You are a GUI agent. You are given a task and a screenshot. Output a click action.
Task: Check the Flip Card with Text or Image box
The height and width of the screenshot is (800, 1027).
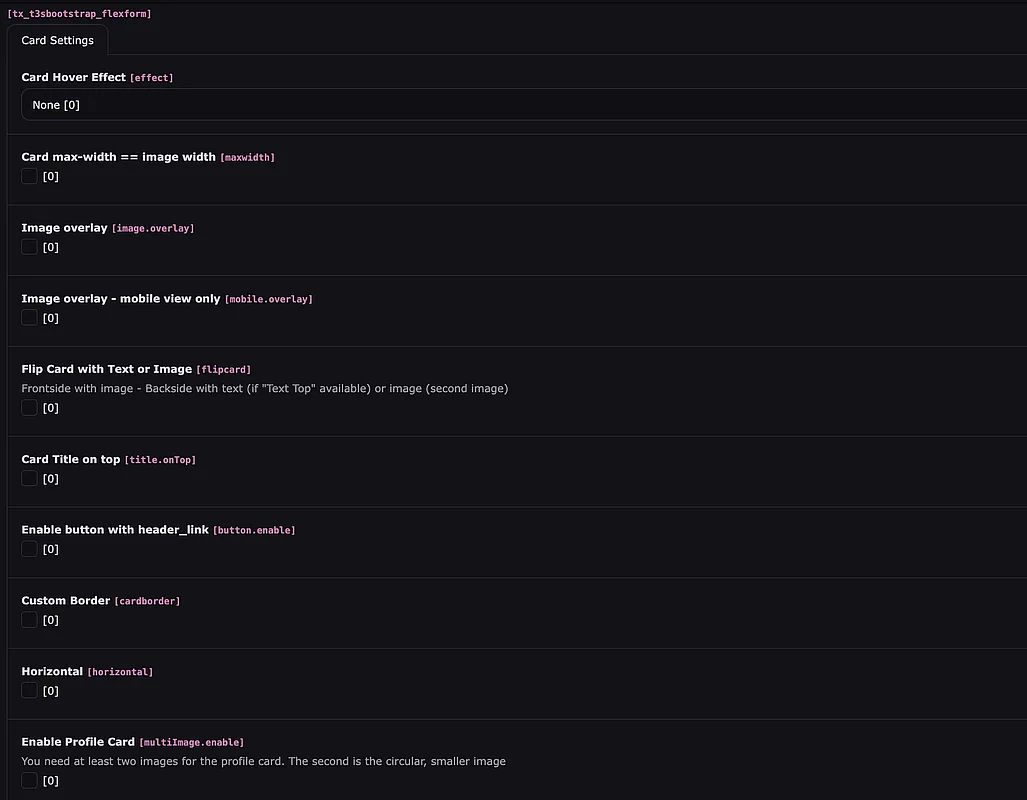coord(30,408)
